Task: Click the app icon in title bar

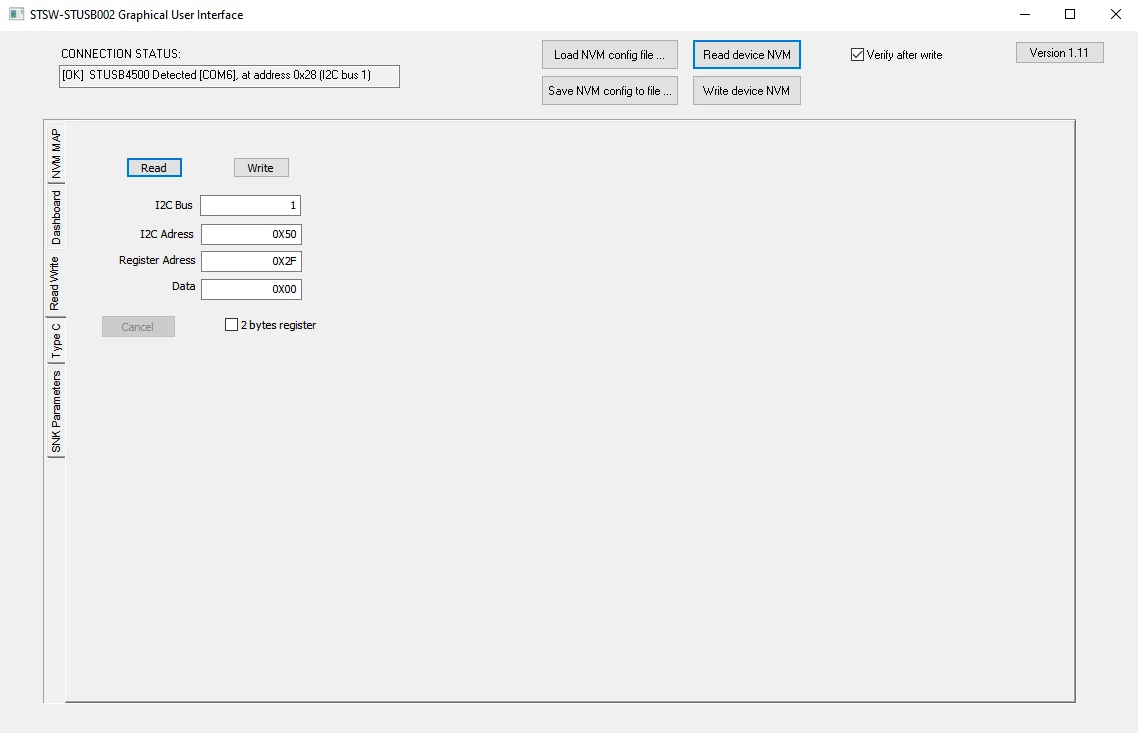Action: [x=17, y=15]
